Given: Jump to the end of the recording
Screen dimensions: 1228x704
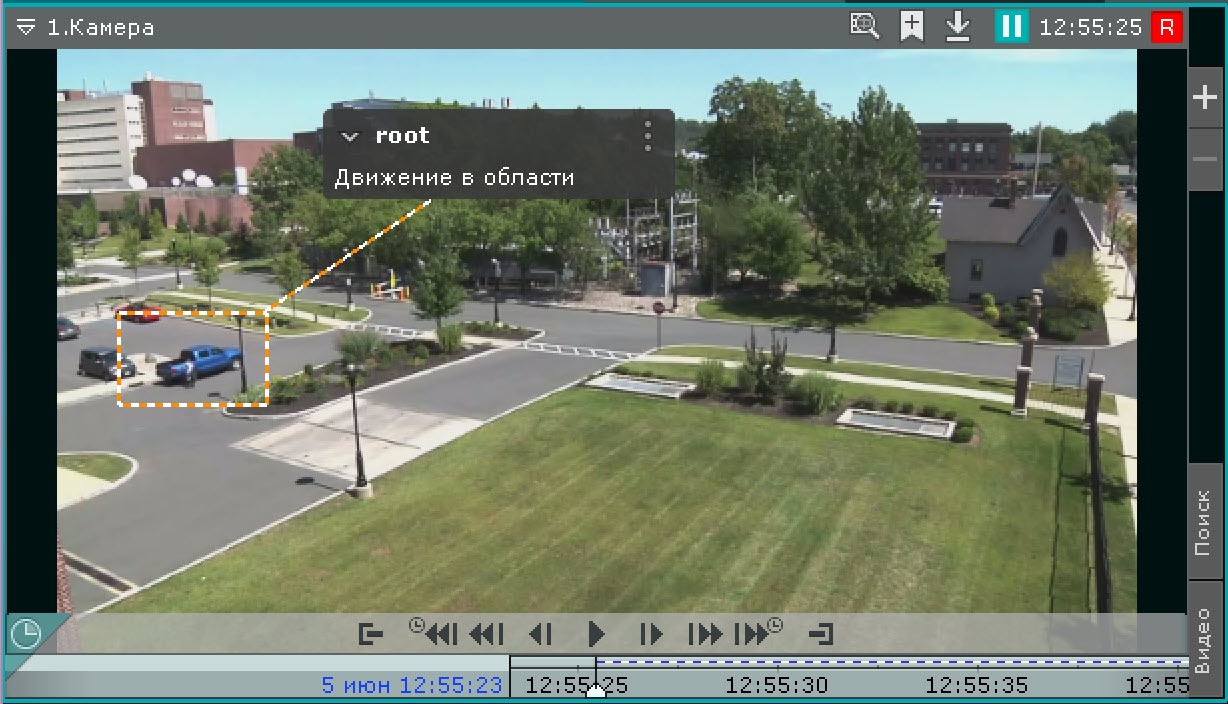Looking at the screenshot, I should (821, 634).
